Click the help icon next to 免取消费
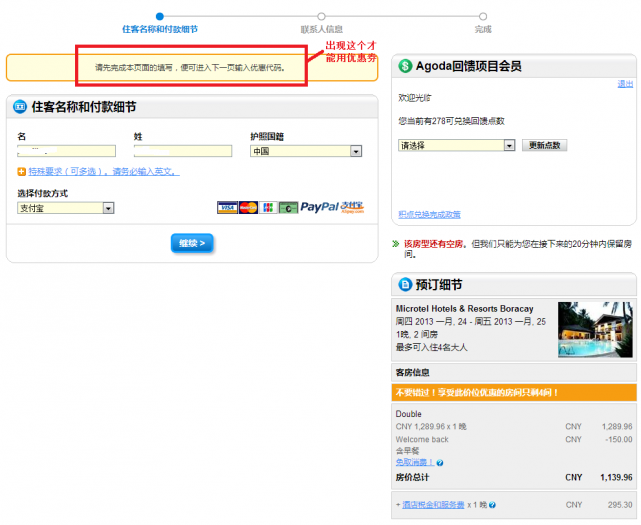The height and width of the screenshot is (525, 641). (x=439, y=463)
